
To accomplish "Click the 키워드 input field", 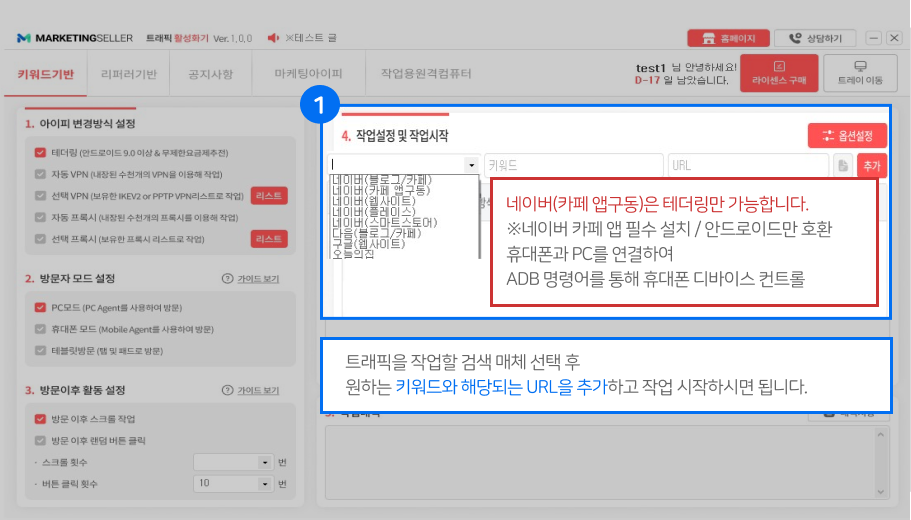I will pyautogui.click(x=573, y=166).
